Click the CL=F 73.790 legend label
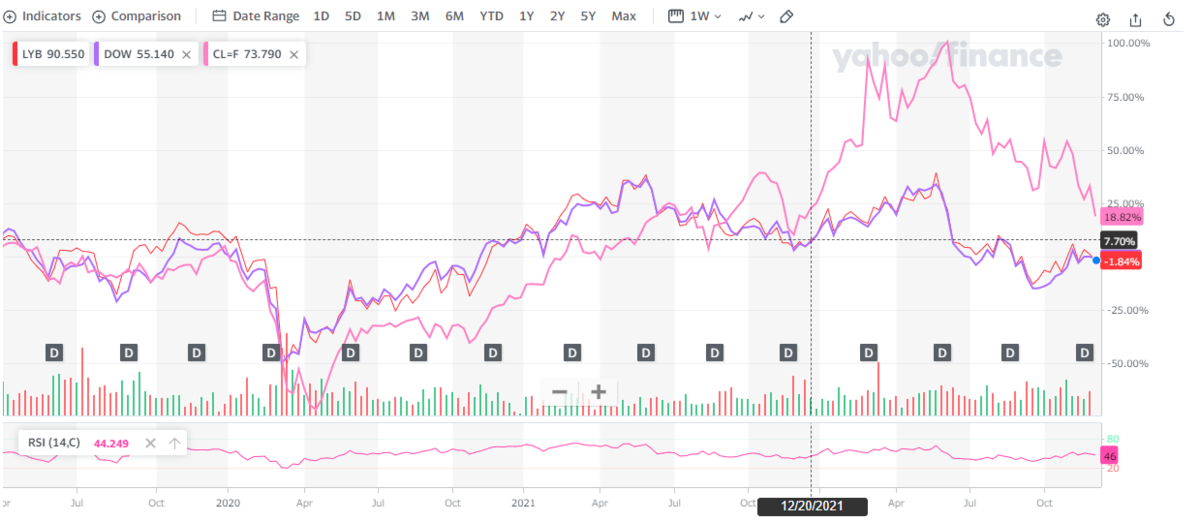This screenshot has height=522, width=1200. pyautogui.click(x=247, y=55)
